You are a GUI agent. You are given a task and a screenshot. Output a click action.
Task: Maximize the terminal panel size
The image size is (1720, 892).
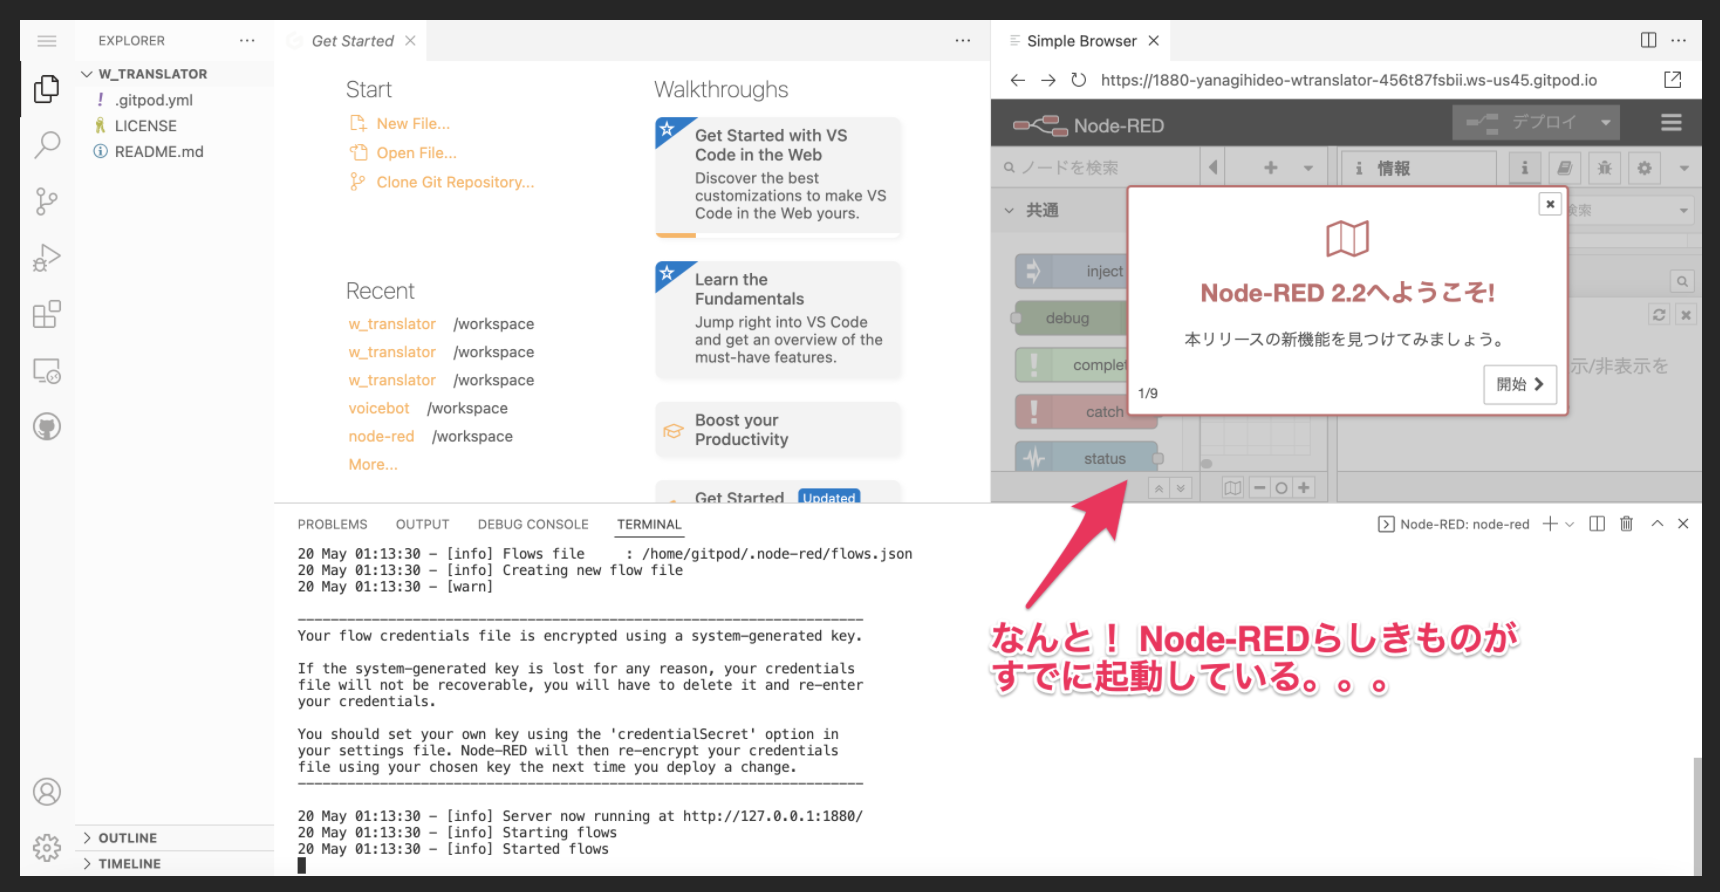click(1657, 524)
